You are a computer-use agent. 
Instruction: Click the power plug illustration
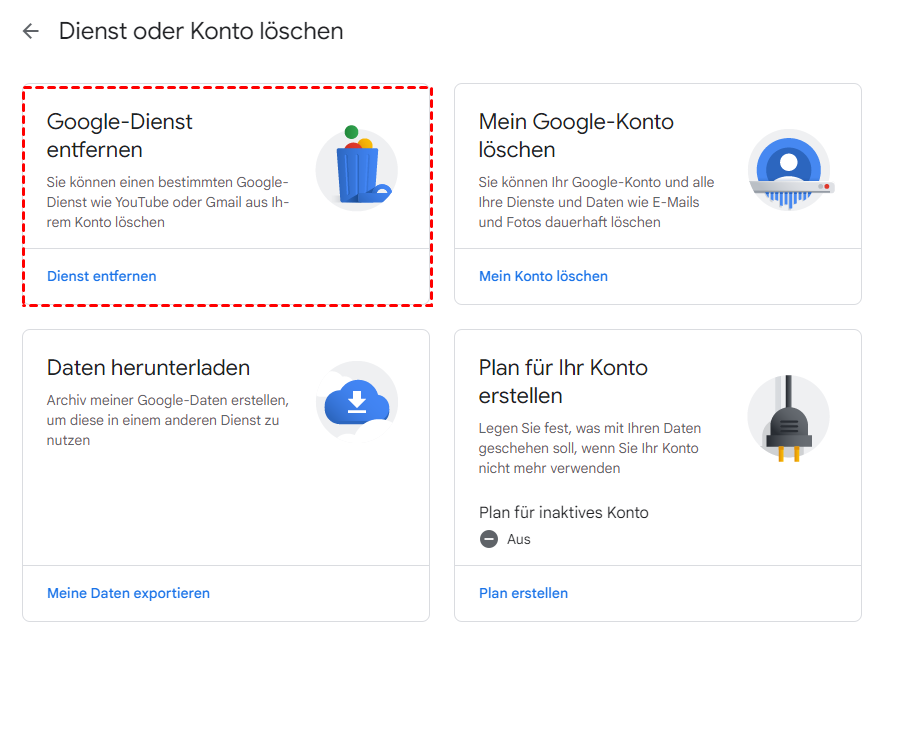coord(789,417)
